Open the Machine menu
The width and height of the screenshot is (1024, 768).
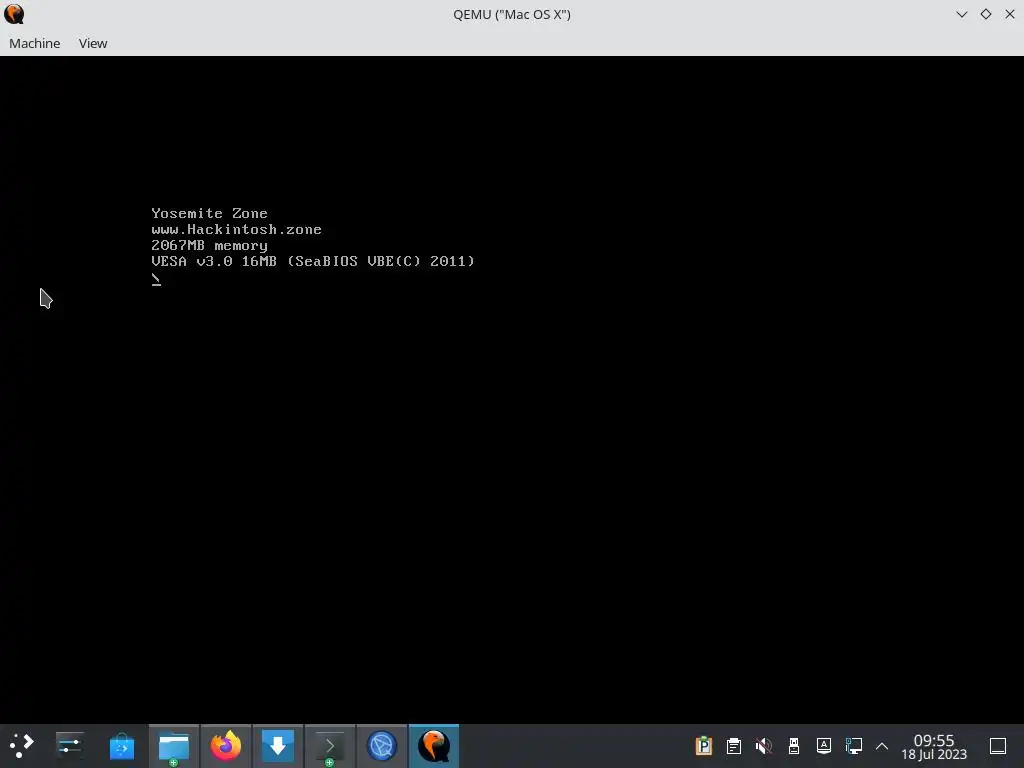35,43
